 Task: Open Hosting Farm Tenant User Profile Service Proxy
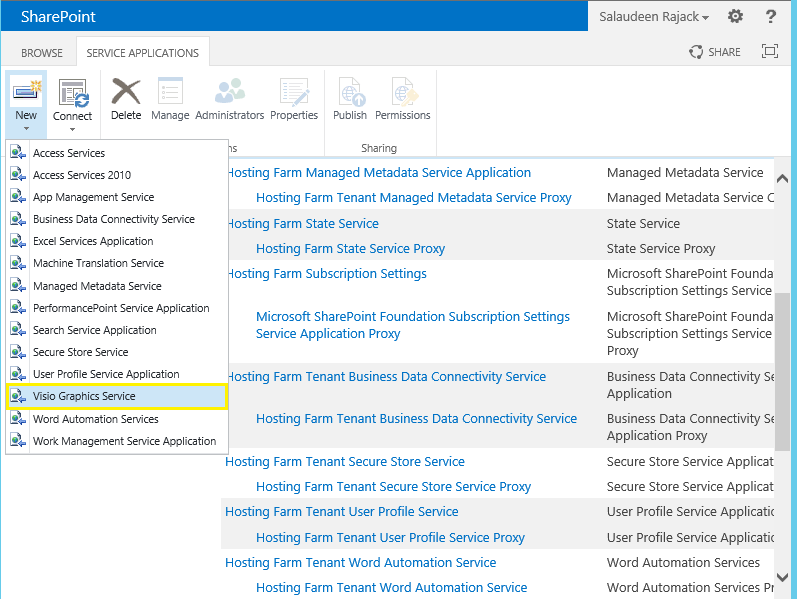point(390,537)
